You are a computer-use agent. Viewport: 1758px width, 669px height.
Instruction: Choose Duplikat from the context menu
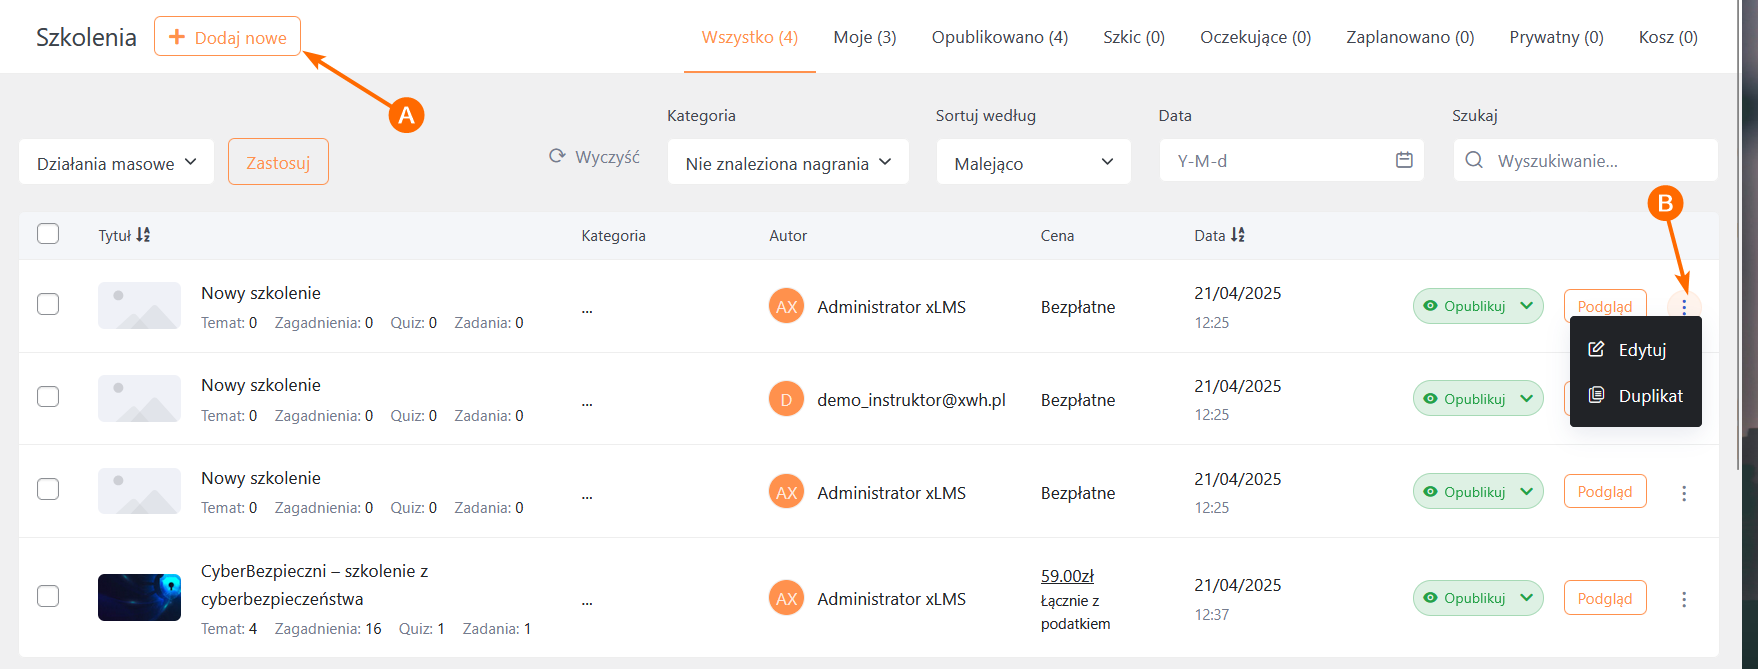pos(1649,396)
